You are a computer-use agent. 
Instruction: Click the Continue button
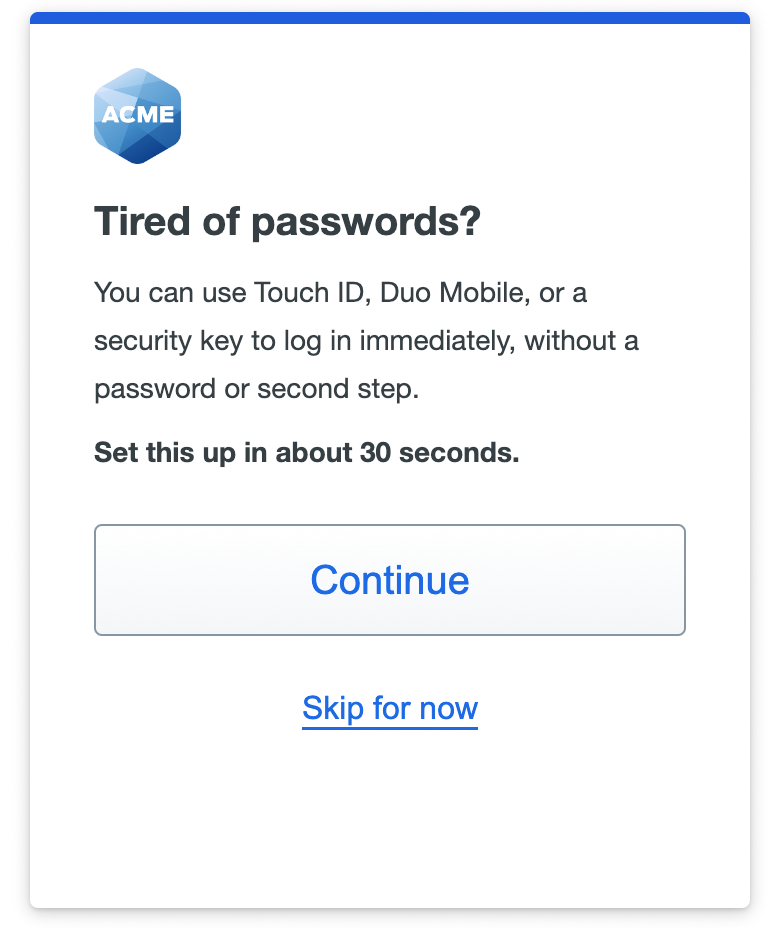[390, 580]
